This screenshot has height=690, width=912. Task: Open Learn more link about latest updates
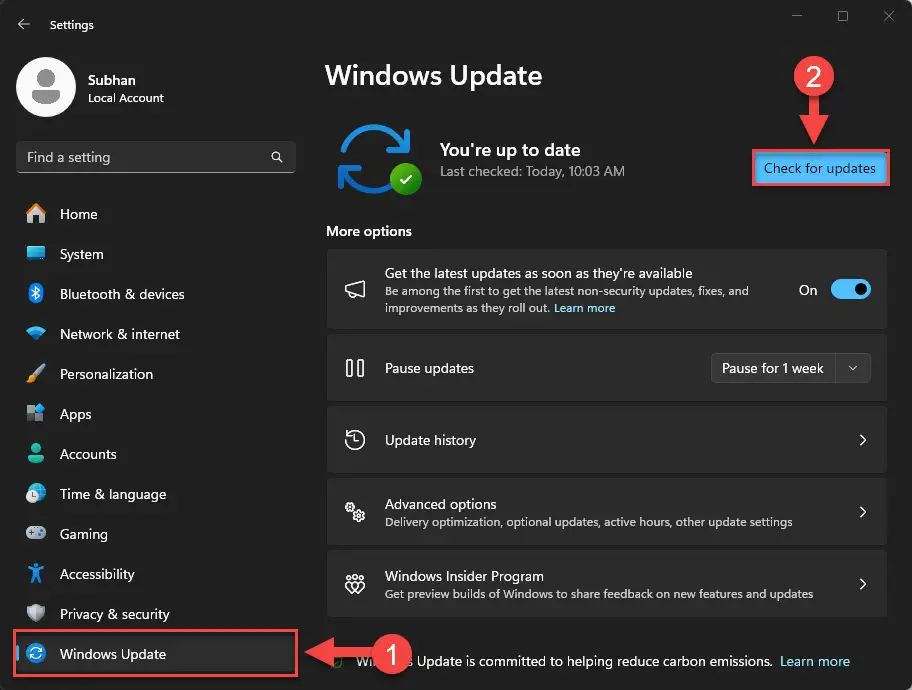tap(584, 308)
